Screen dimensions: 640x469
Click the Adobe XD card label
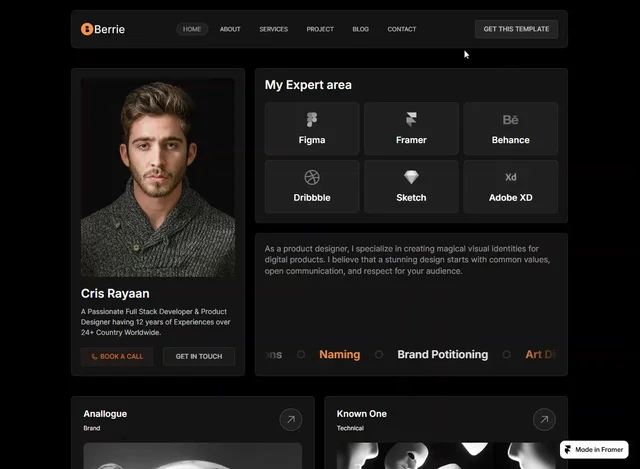[511, 198]
